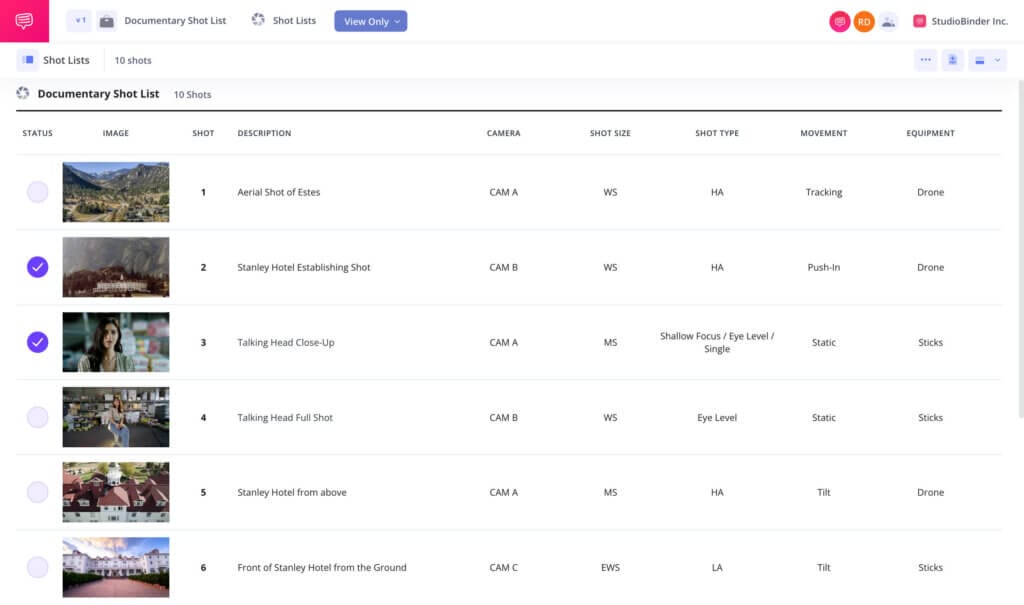Open more options with the ellipsis icon

click(x=926, y=60)
